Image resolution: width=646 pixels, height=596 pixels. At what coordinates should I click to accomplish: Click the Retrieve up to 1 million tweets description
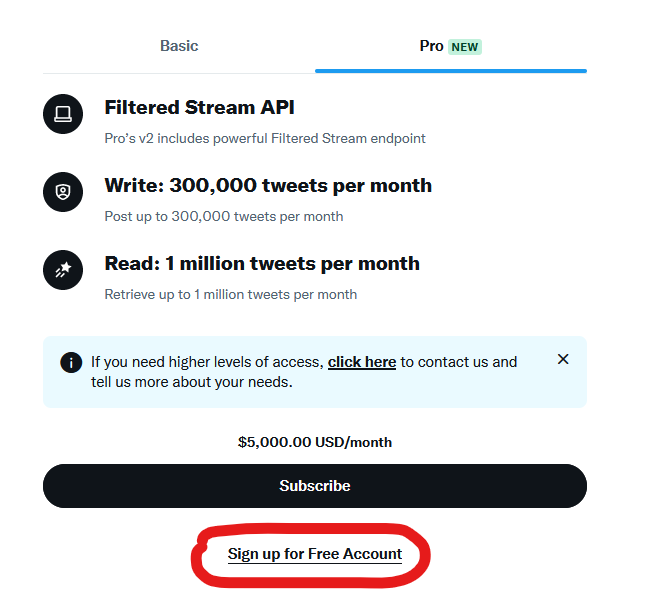(x=231, y=294)
